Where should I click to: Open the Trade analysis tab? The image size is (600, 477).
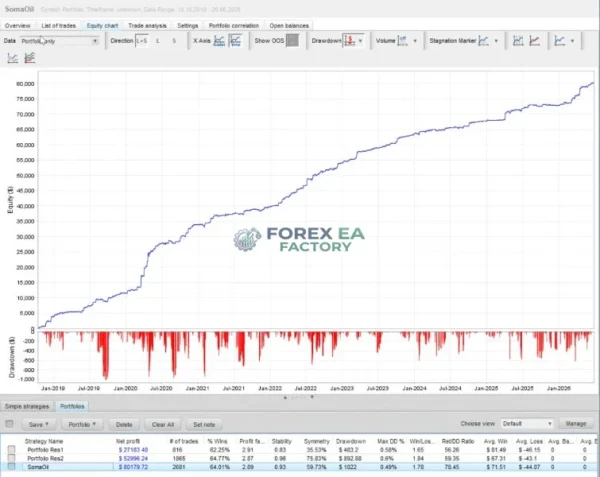147,26
